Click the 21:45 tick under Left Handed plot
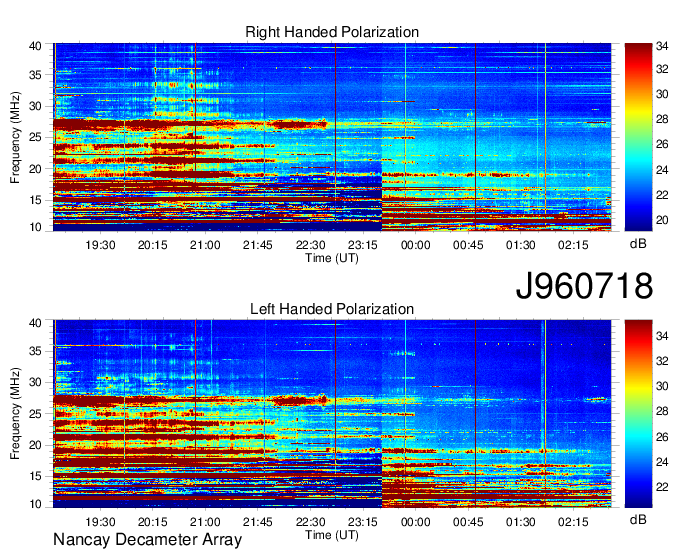This screenshot has height=552, width=680. coord(258,522)
